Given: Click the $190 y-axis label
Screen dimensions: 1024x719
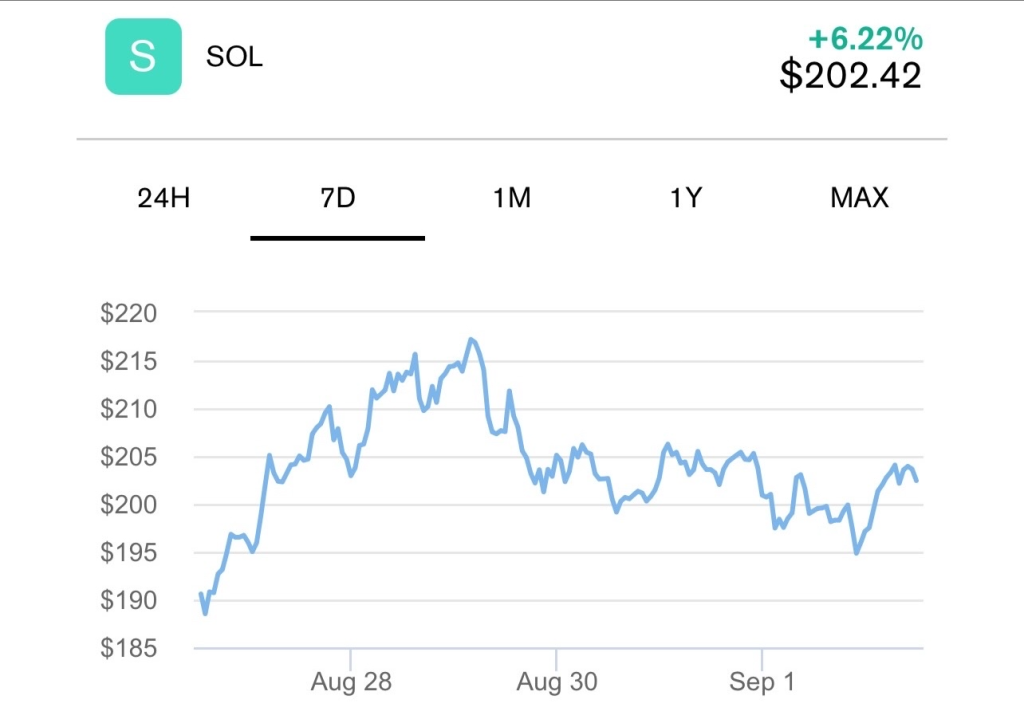Looking at the screenshot, I should coord(129,601).
